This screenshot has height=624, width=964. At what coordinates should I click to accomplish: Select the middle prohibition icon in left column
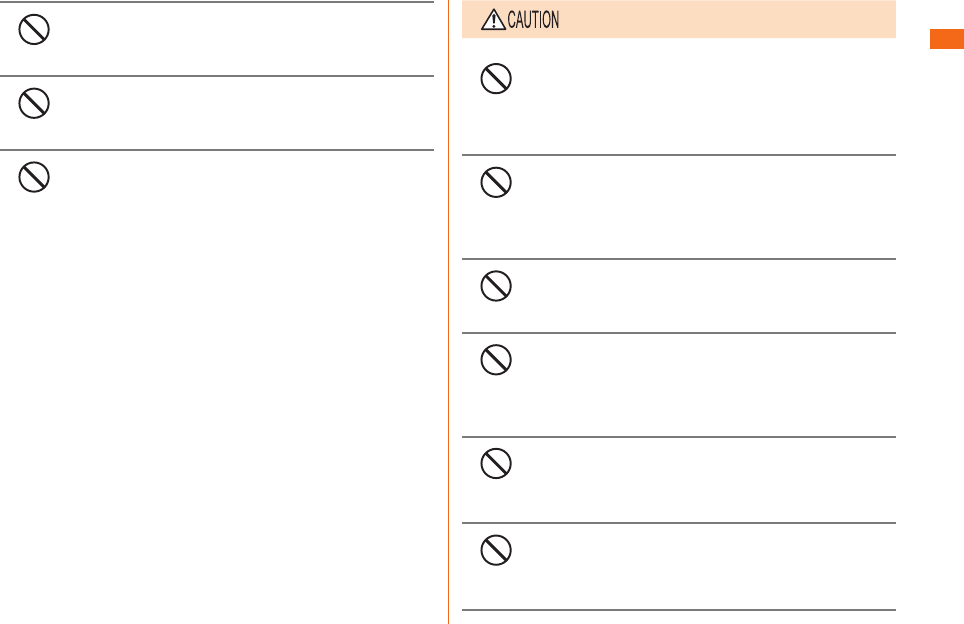34,103
